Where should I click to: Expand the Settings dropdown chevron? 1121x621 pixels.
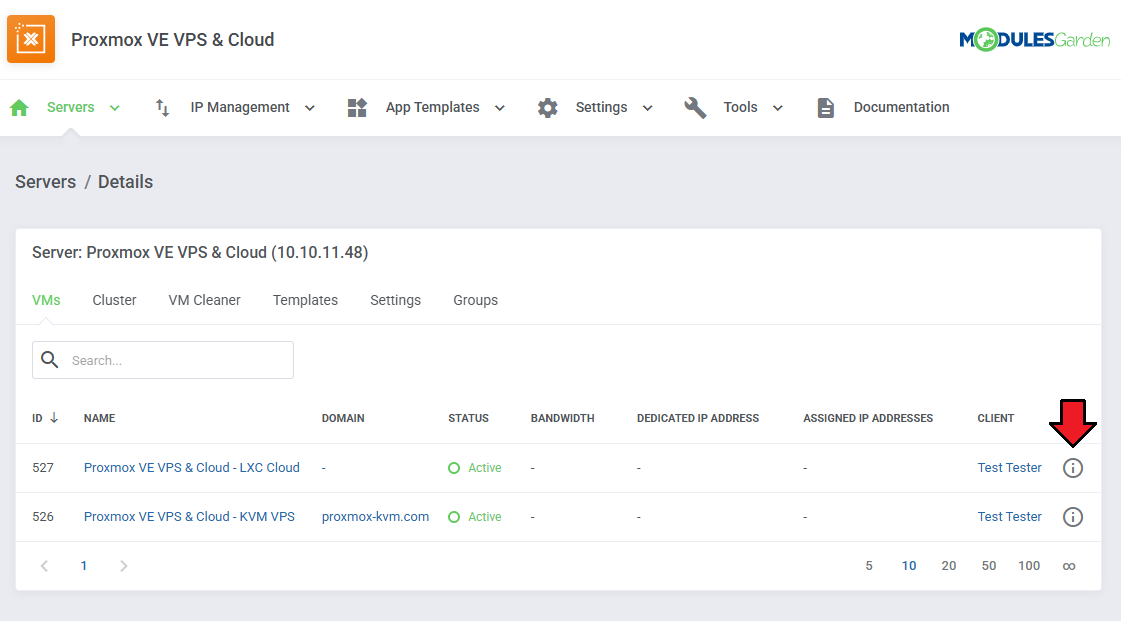[648, 108]
